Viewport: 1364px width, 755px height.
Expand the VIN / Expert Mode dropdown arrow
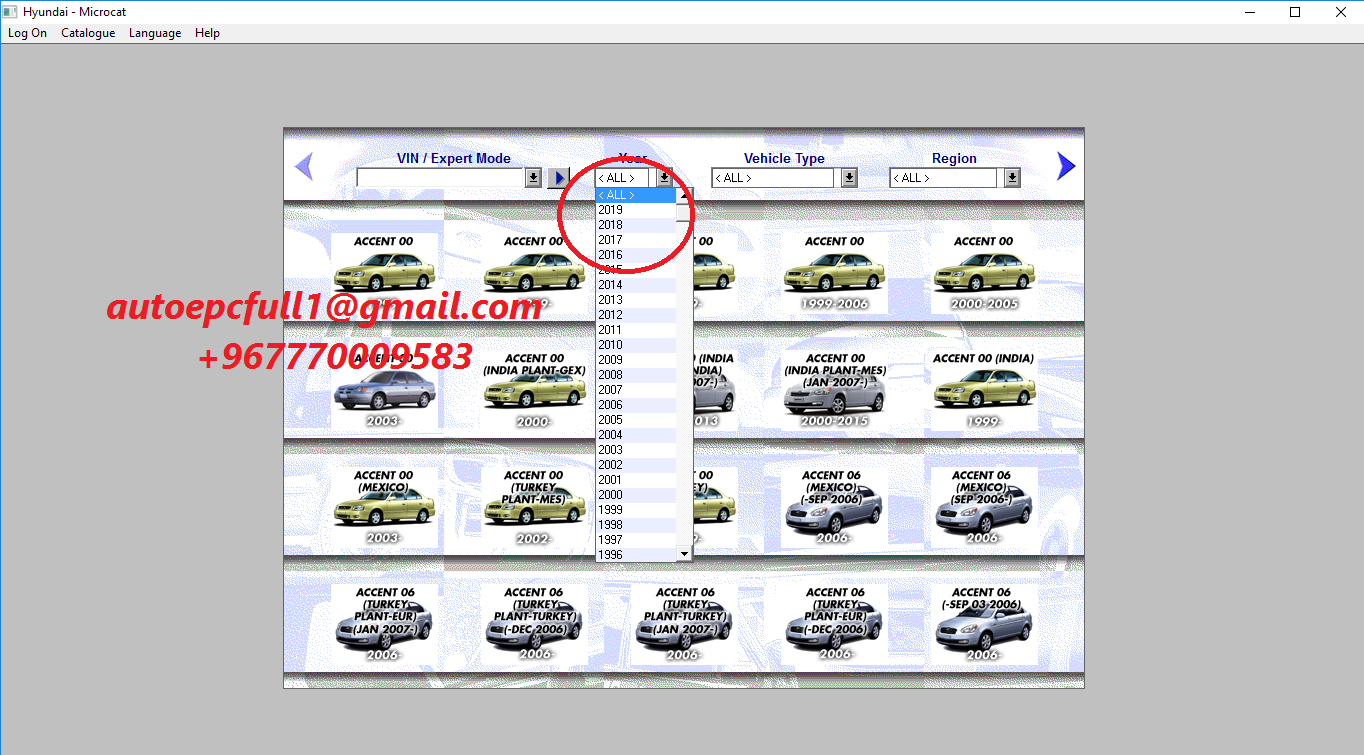[533, 177]
